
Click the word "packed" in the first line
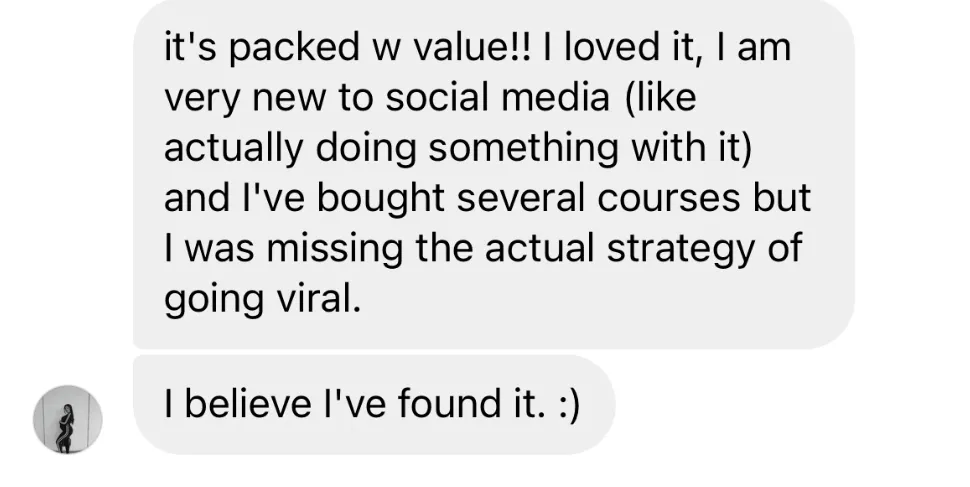tap(294, 48)
